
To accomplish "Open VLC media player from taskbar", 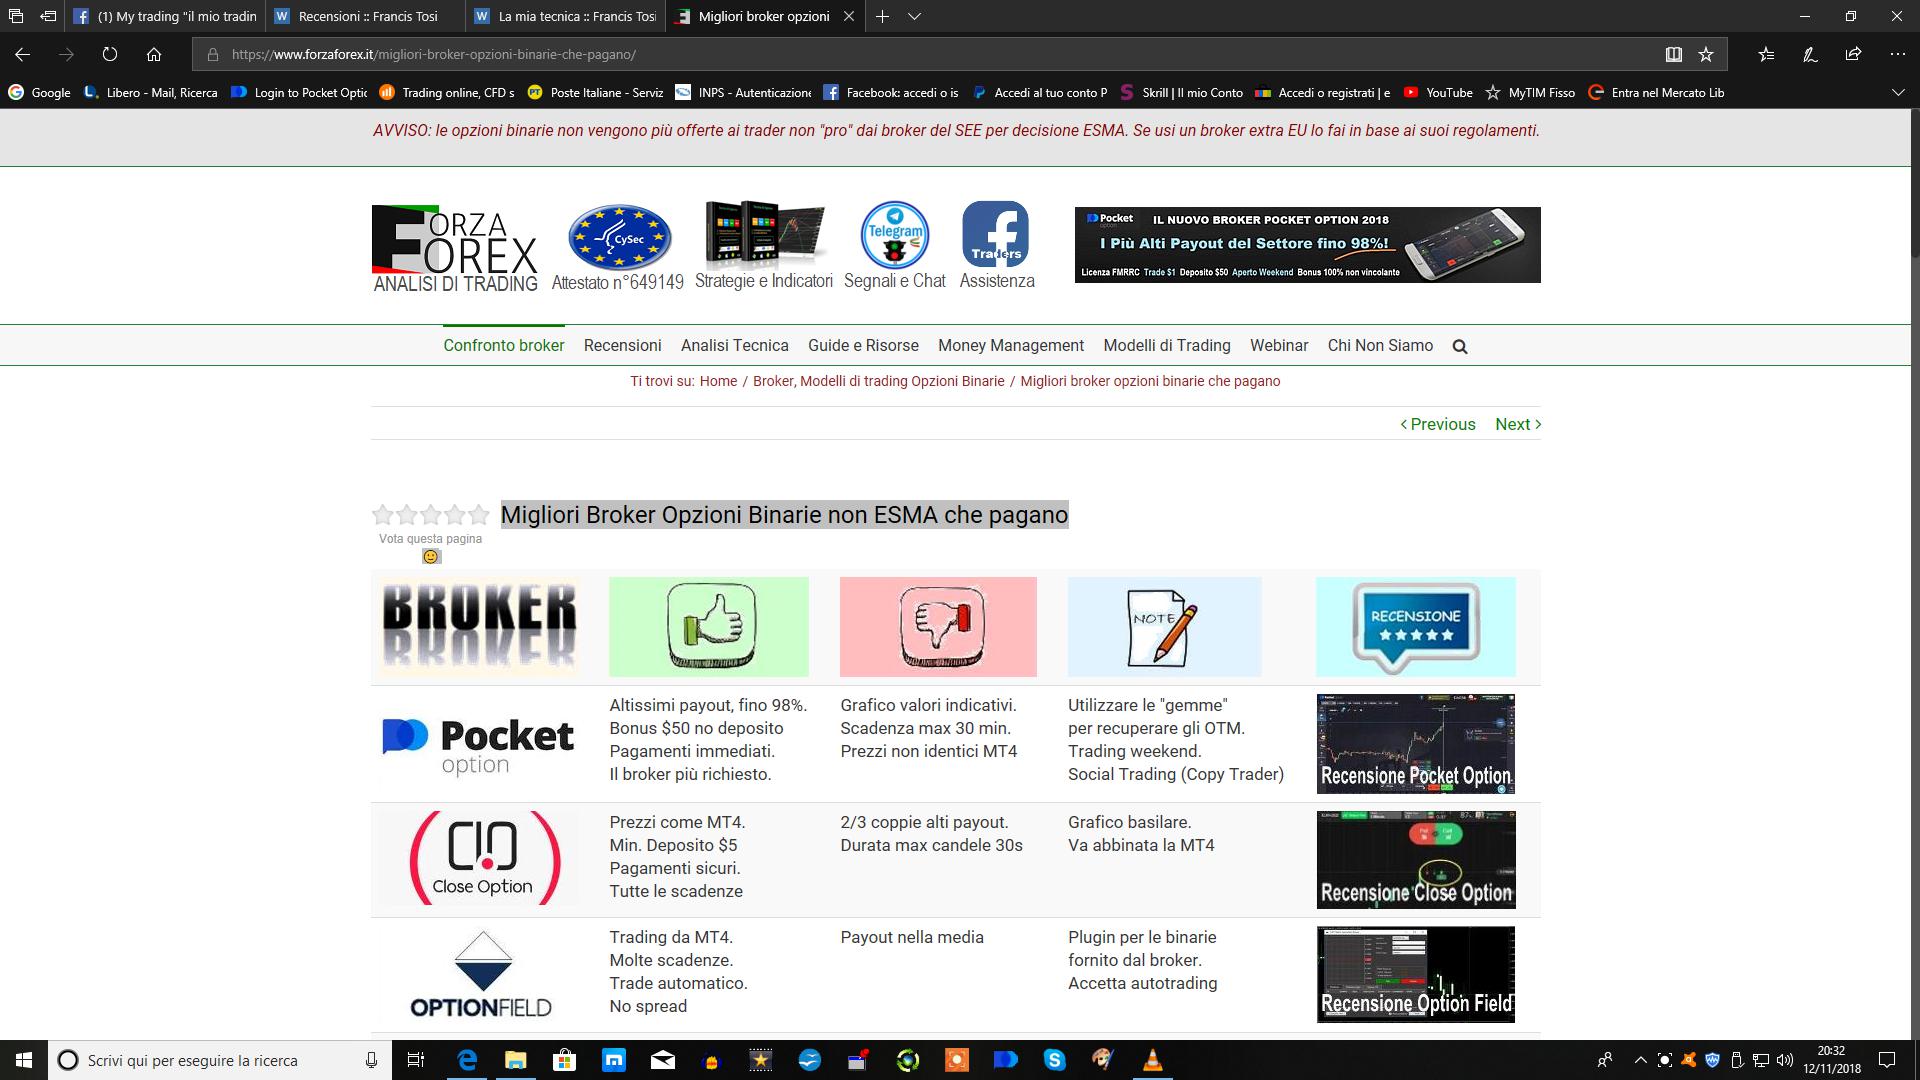I will (1152, 1060).
